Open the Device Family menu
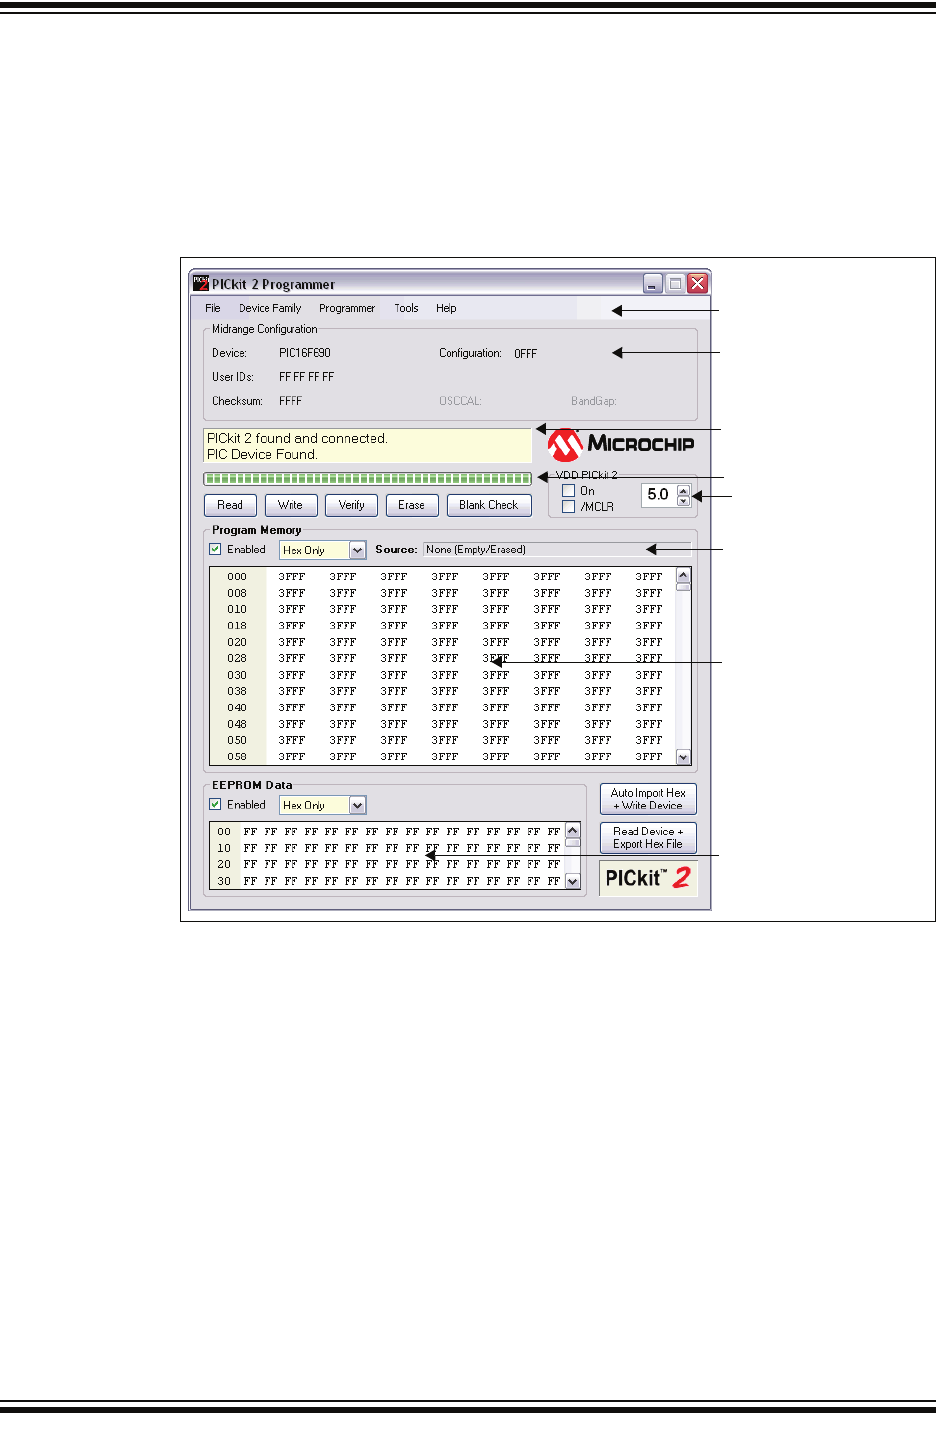 [270, 308]
